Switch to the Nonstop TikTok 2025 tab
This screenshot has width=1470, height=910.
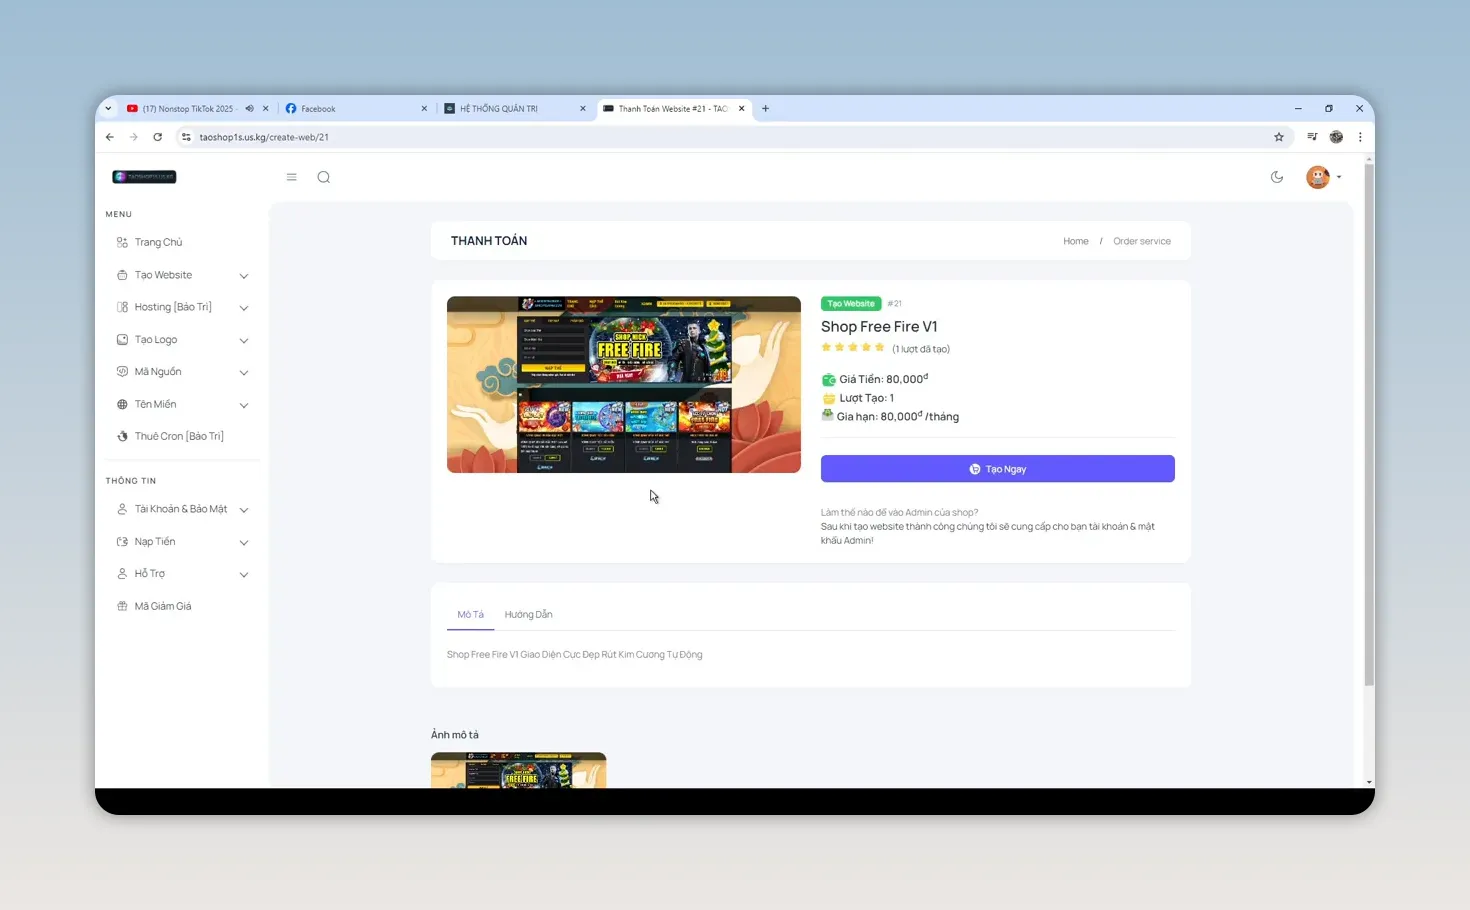pos(196,109)
